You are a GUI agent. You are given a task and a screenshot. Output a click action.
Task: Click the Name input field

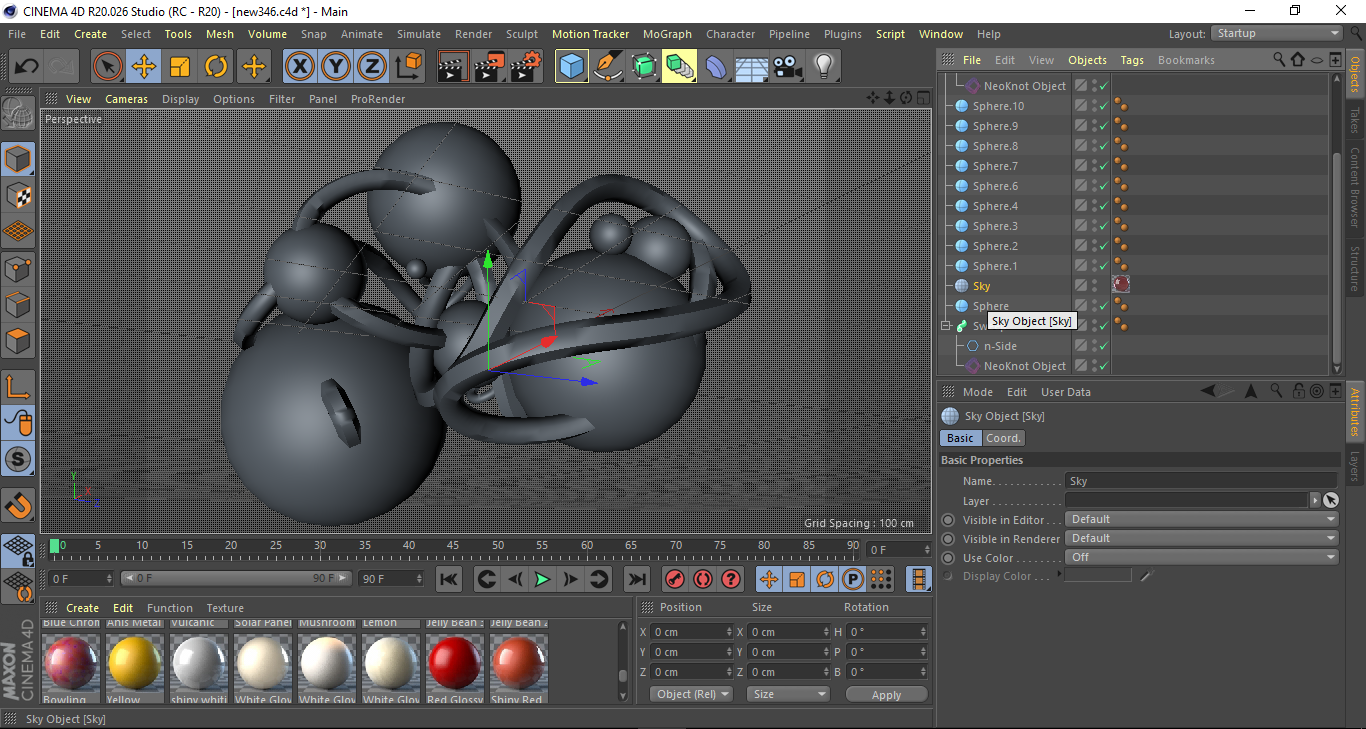click(1201, 481)
